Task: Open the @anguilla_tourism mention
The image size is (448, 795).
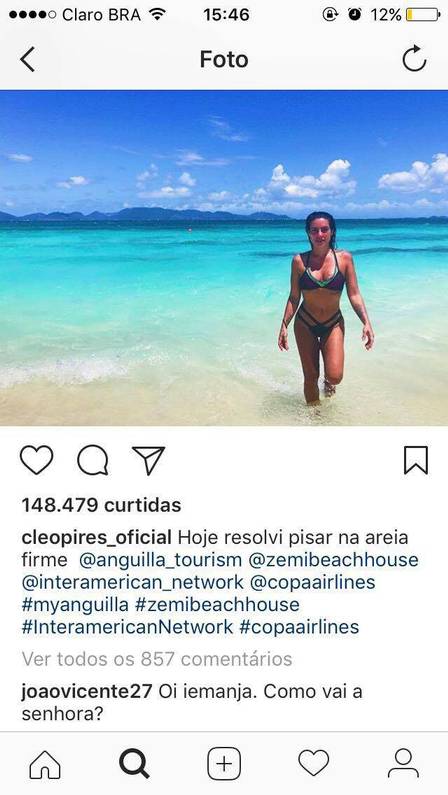Action: (161, 560)
